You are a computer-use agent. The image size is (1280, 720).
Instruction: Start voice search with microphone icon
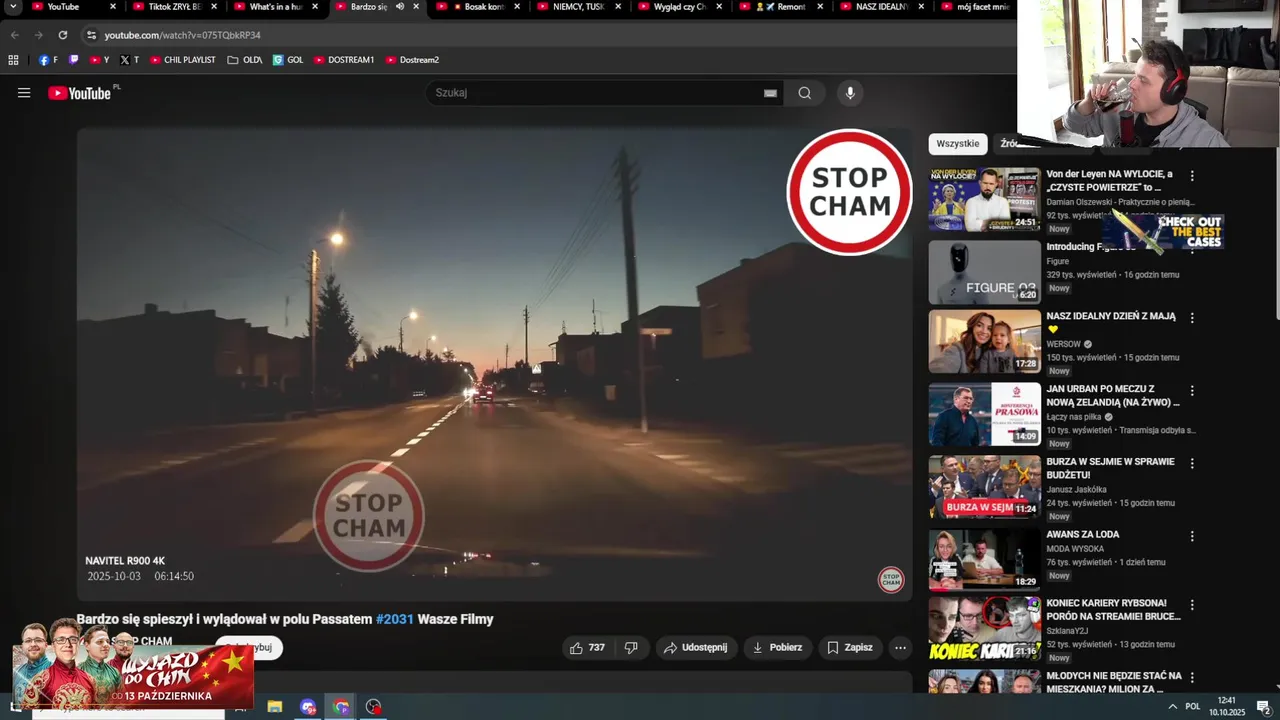click(850, 93)
